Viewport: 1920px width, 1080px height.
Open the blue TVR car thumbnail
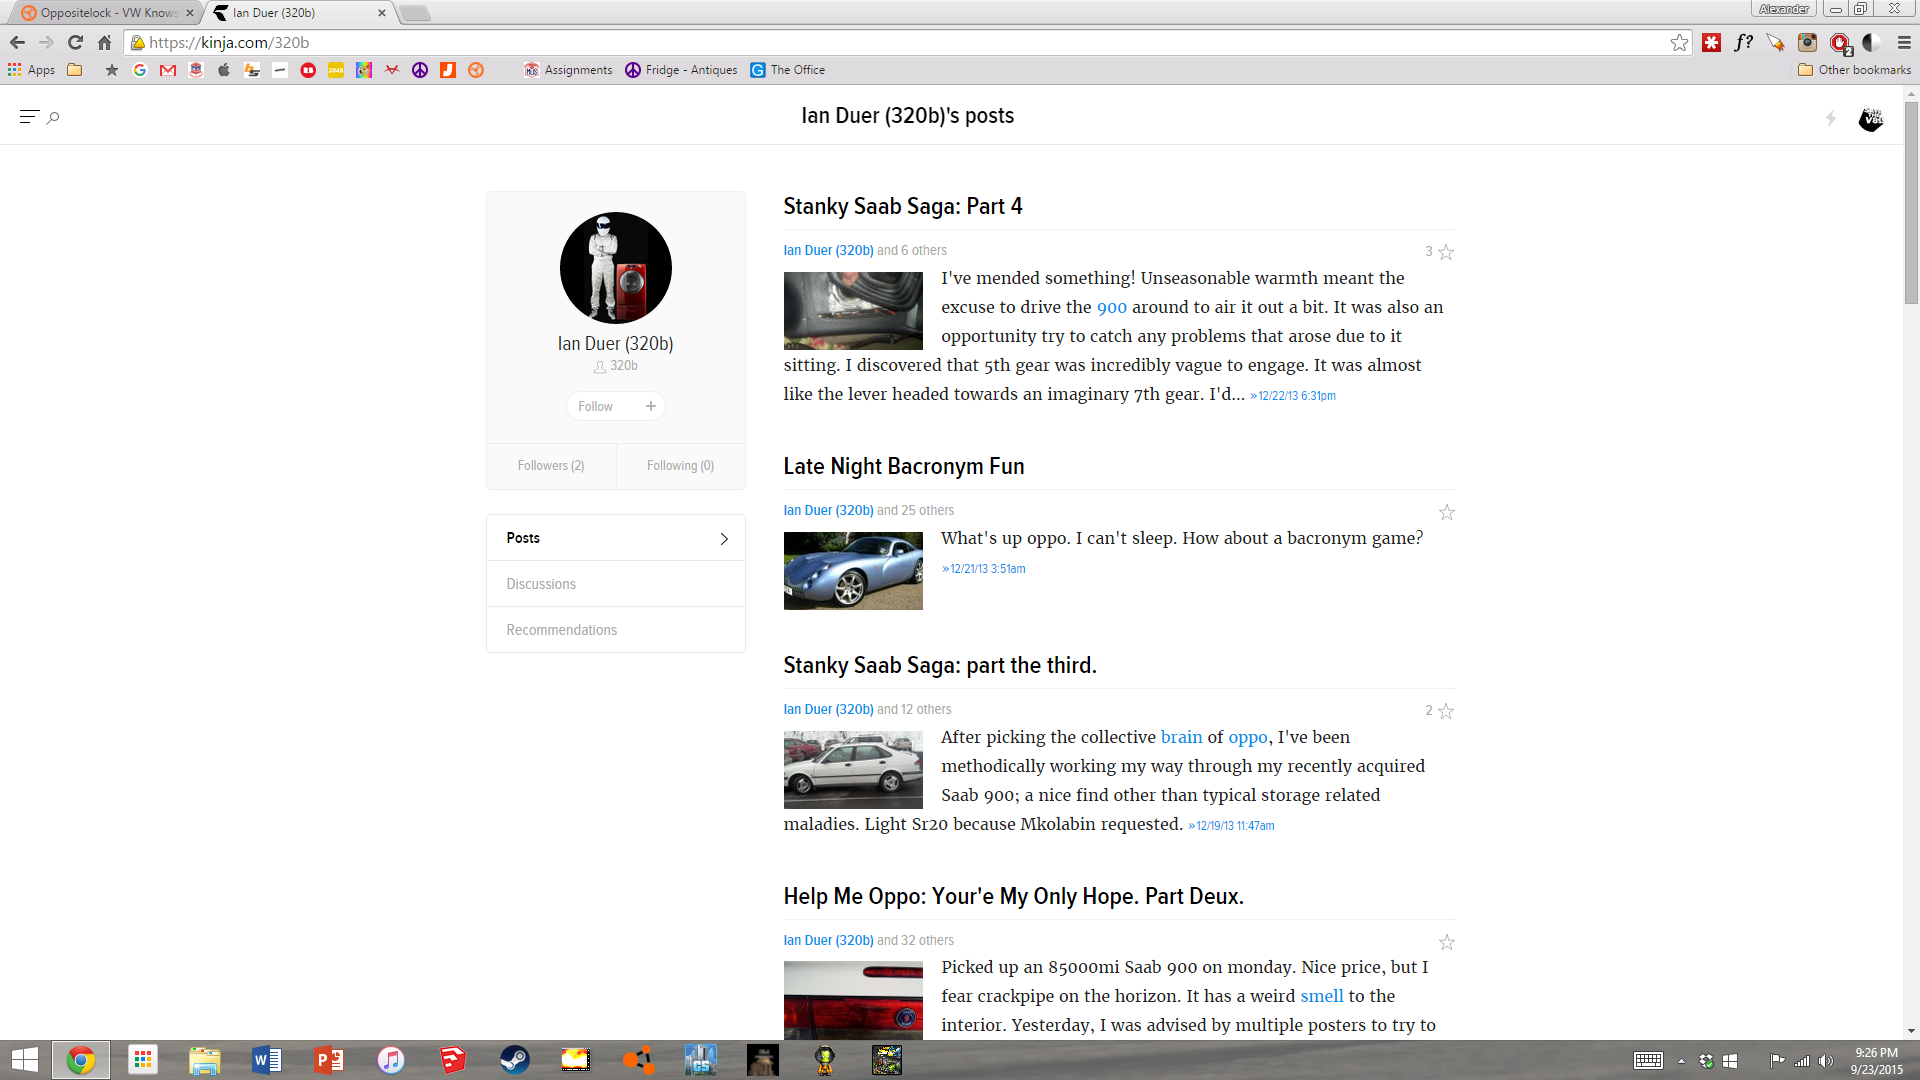pyautogui.click(x=853, y=571)
